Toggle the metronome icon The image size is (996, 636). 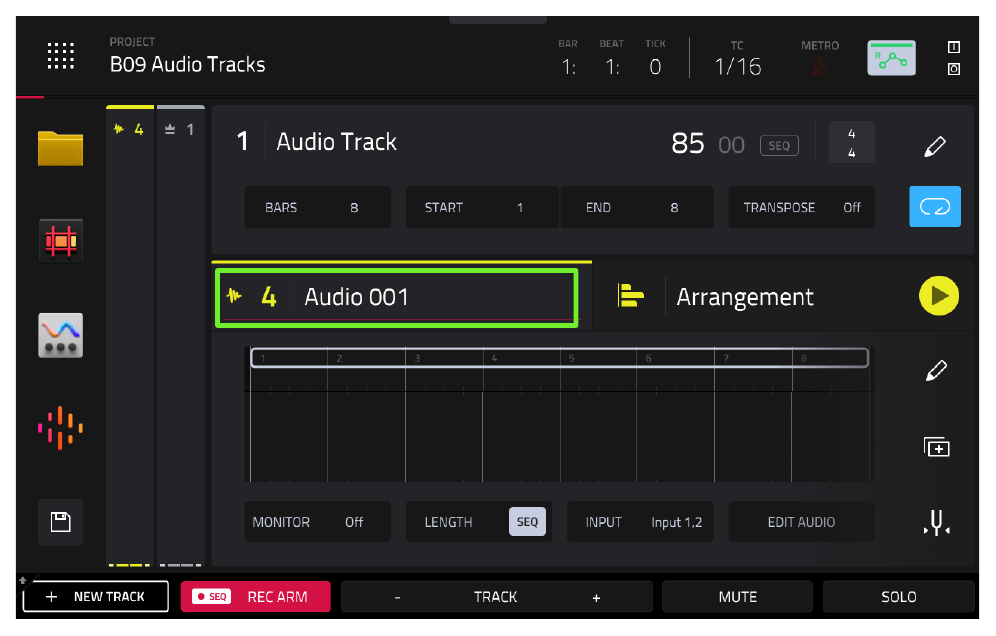[x=819, y=67]
